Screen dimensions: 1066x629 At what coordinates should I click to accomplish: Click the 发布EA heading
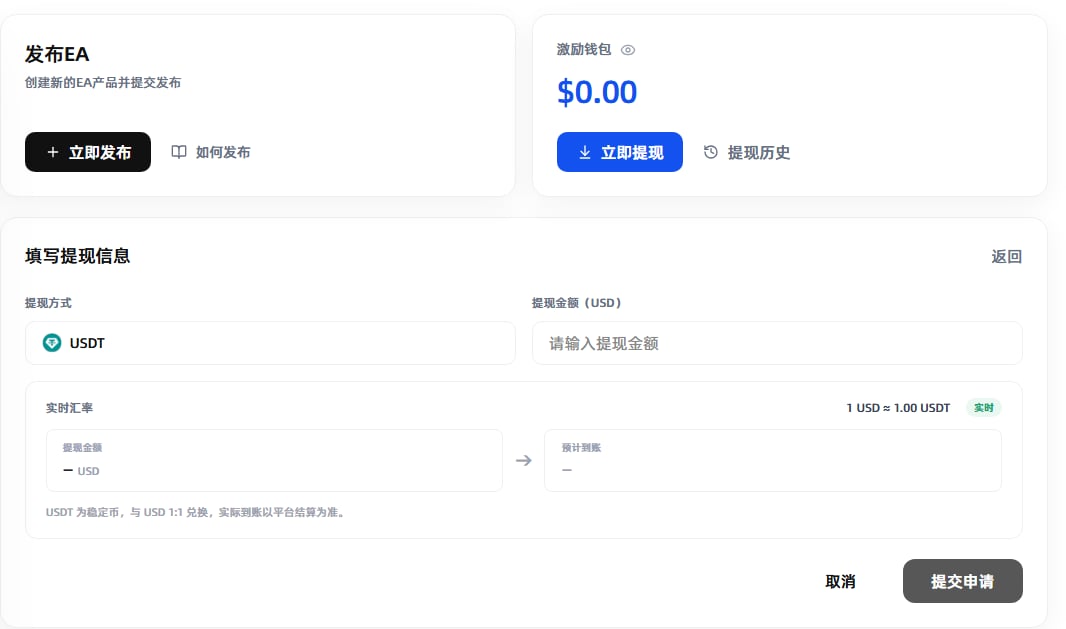click(57, 54)
